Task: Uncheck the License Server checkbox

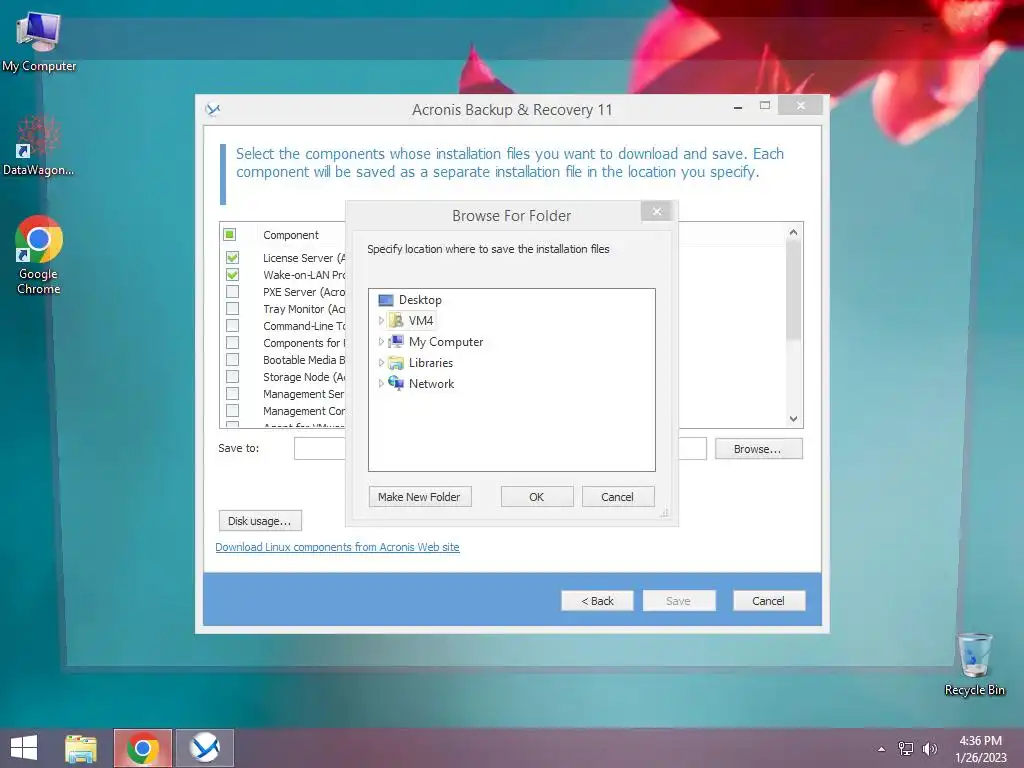Action: coord(232,257)
